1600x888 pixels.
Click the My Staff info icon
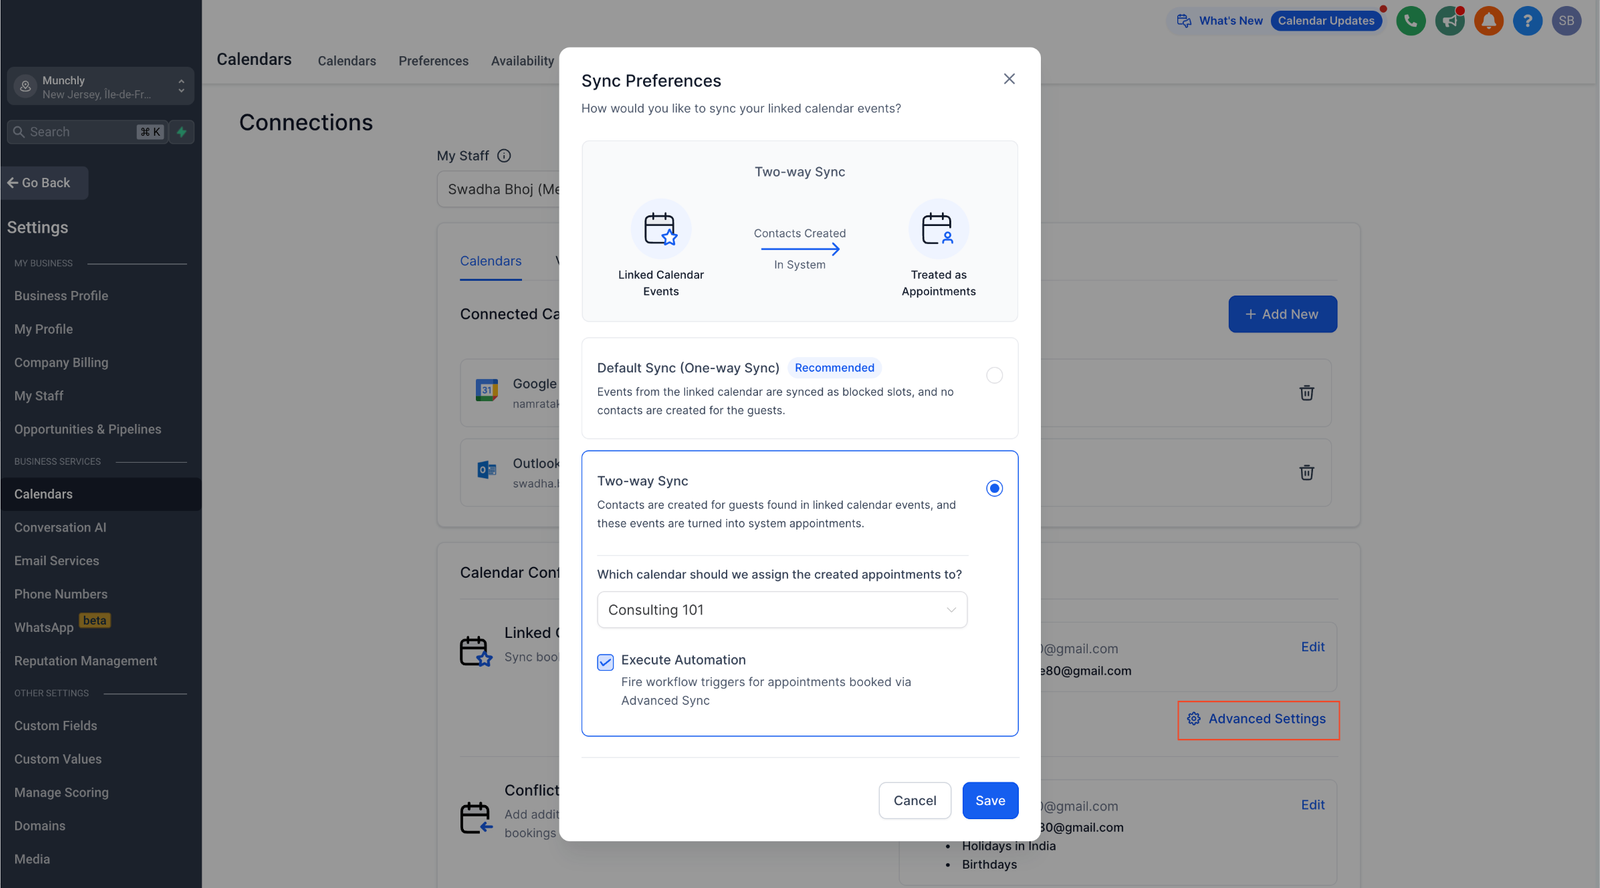point(504,156)
